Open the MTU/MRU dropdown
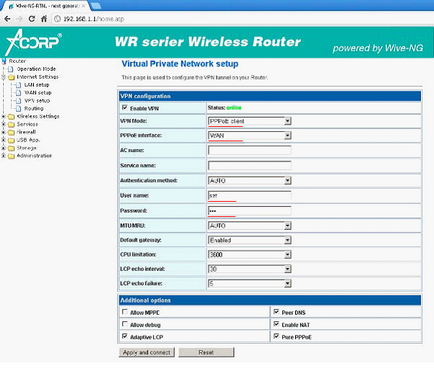Viewport: 434px width, 374px height. 249,226
